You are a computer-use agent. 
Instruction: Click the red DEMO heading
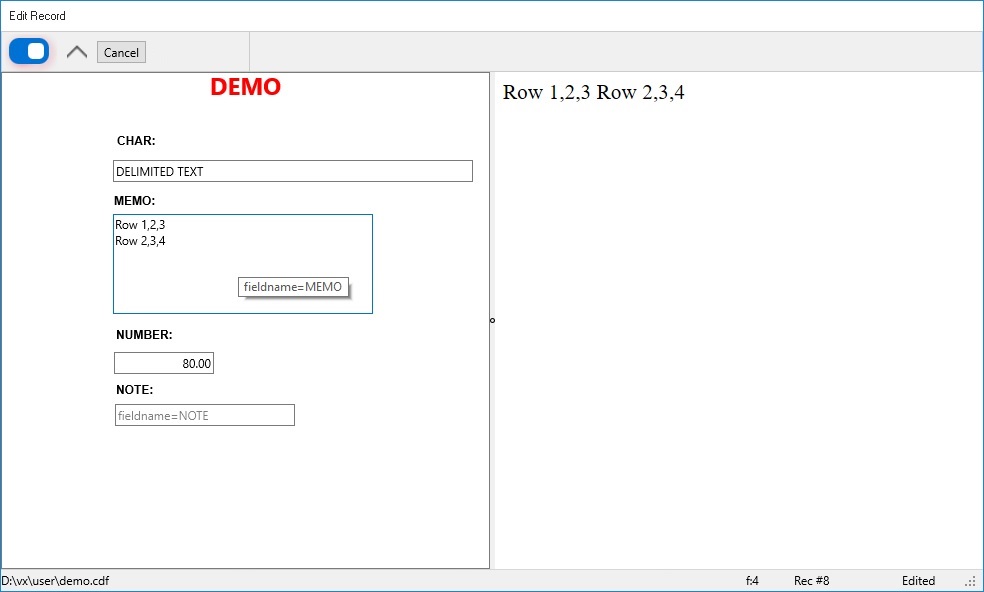246,87
